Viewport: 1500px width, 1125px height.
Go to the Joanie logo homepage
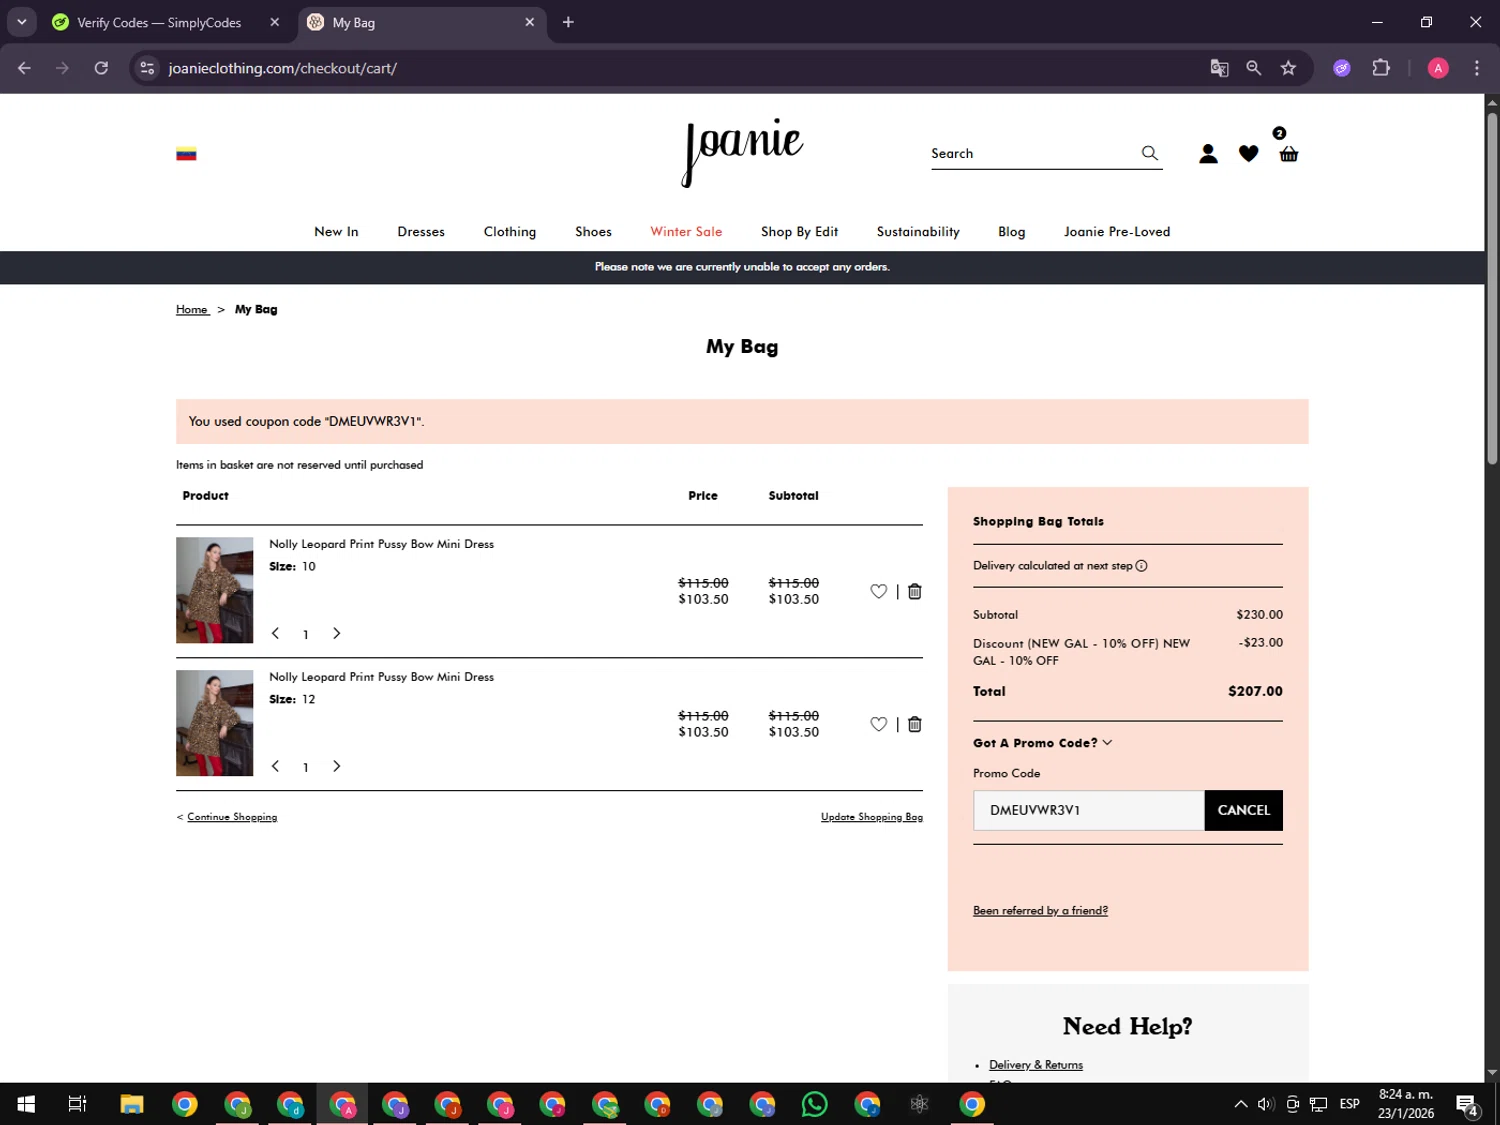742,153
